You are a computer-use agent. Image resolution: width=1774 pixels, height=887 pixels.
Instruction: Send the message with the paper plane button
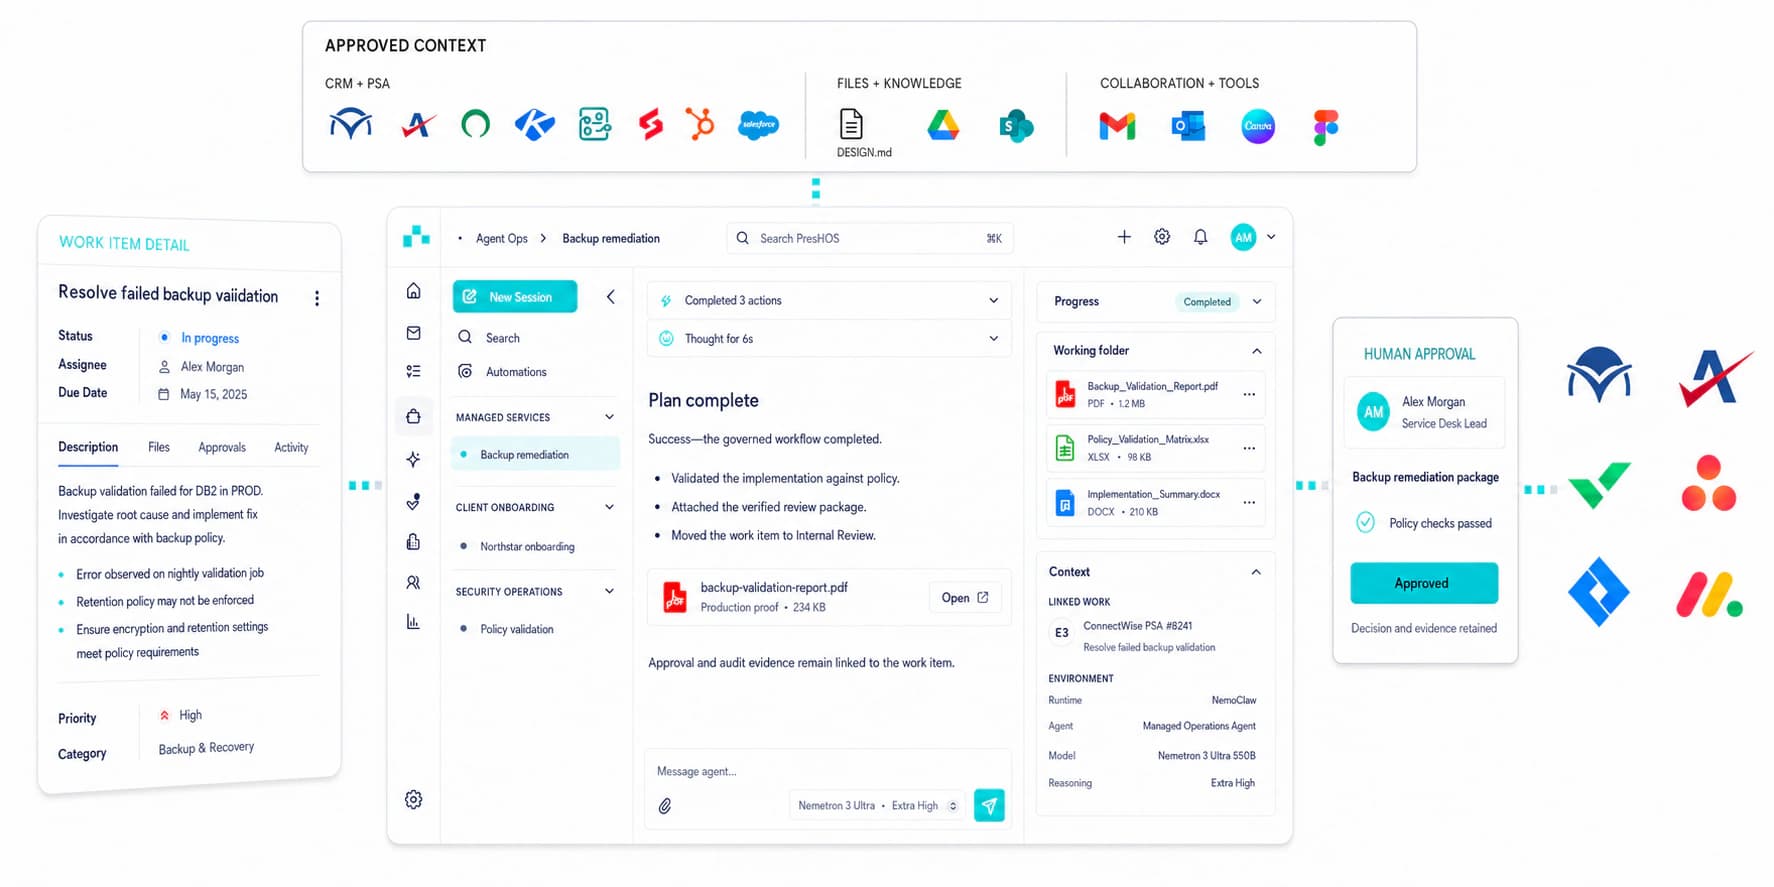click(989, 805)
